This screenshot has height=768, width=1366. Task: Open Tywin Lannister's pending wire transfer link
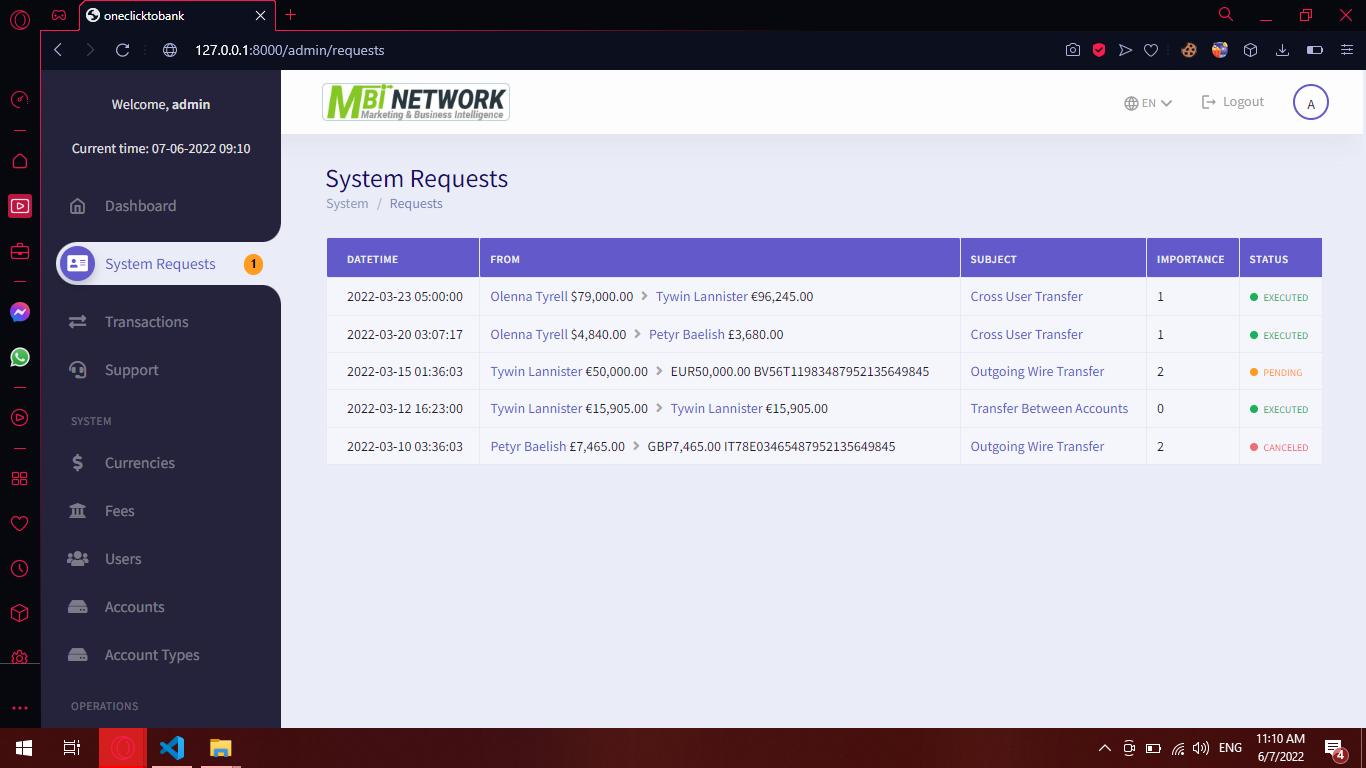tap(1037, 371)
